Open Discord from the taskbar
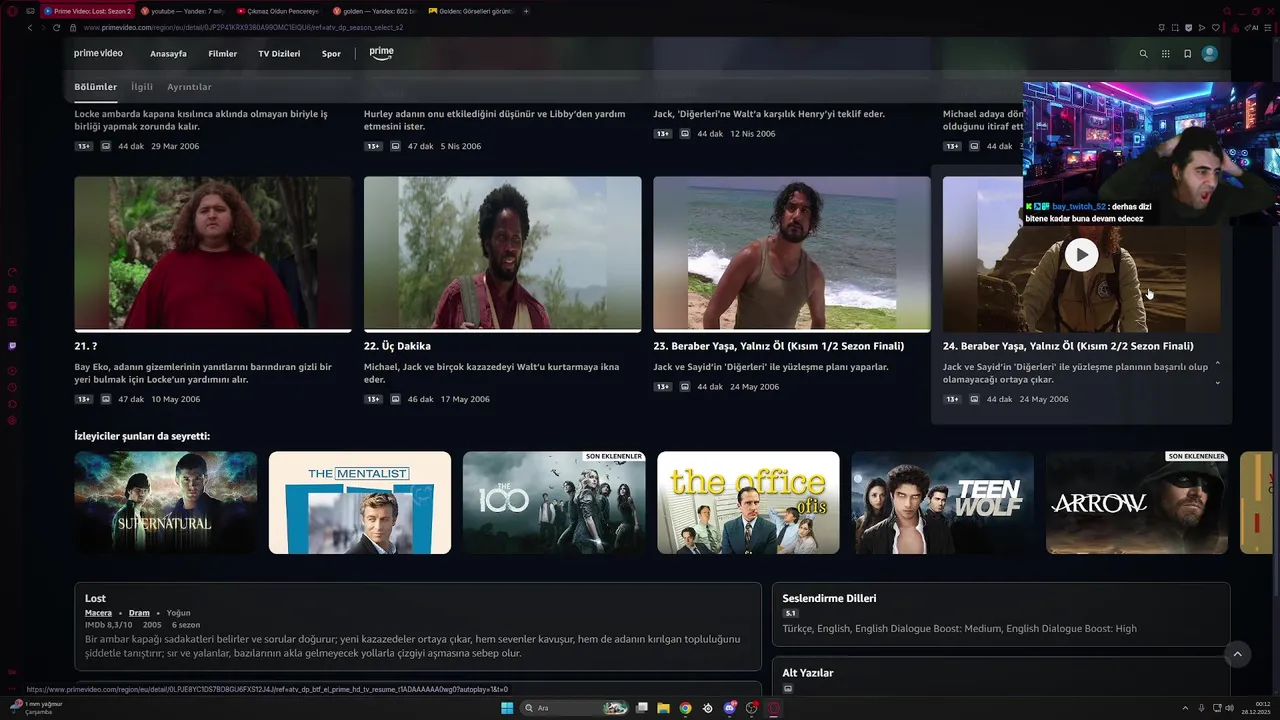This screenshot has width=1280, height=720. click(730, 708)
